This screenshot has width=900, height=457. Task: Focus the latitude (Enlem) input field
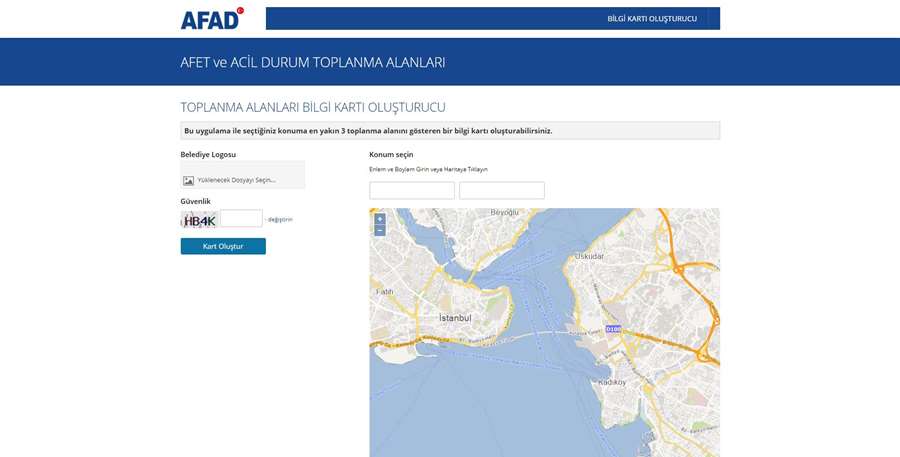pos(412,191)
